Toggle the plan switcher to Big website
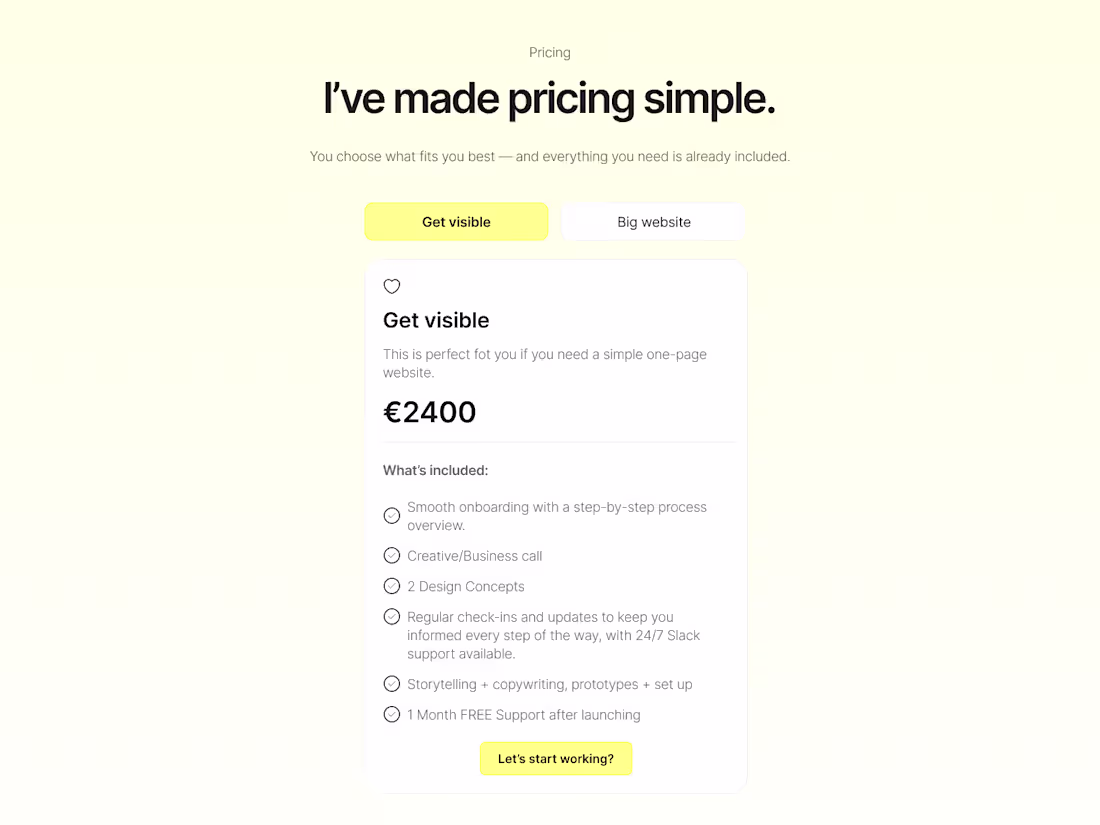The width and height of the screenshot is (1100, 825). point(652,221)
